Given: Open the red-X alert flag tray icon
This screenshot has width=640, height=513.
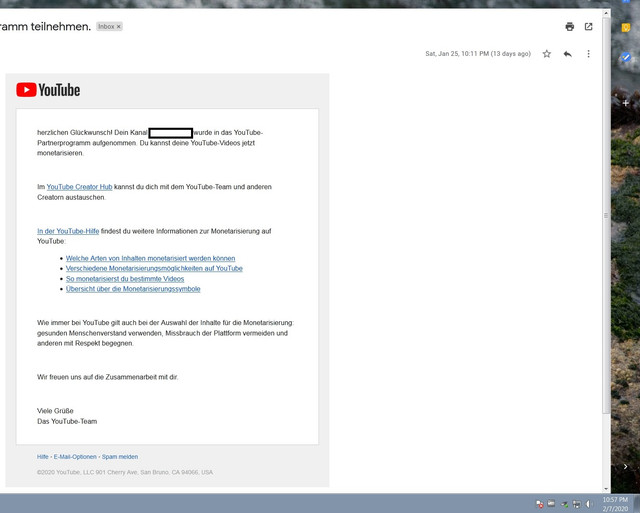Looking at the screenshot, I should [x=540, y=504].
